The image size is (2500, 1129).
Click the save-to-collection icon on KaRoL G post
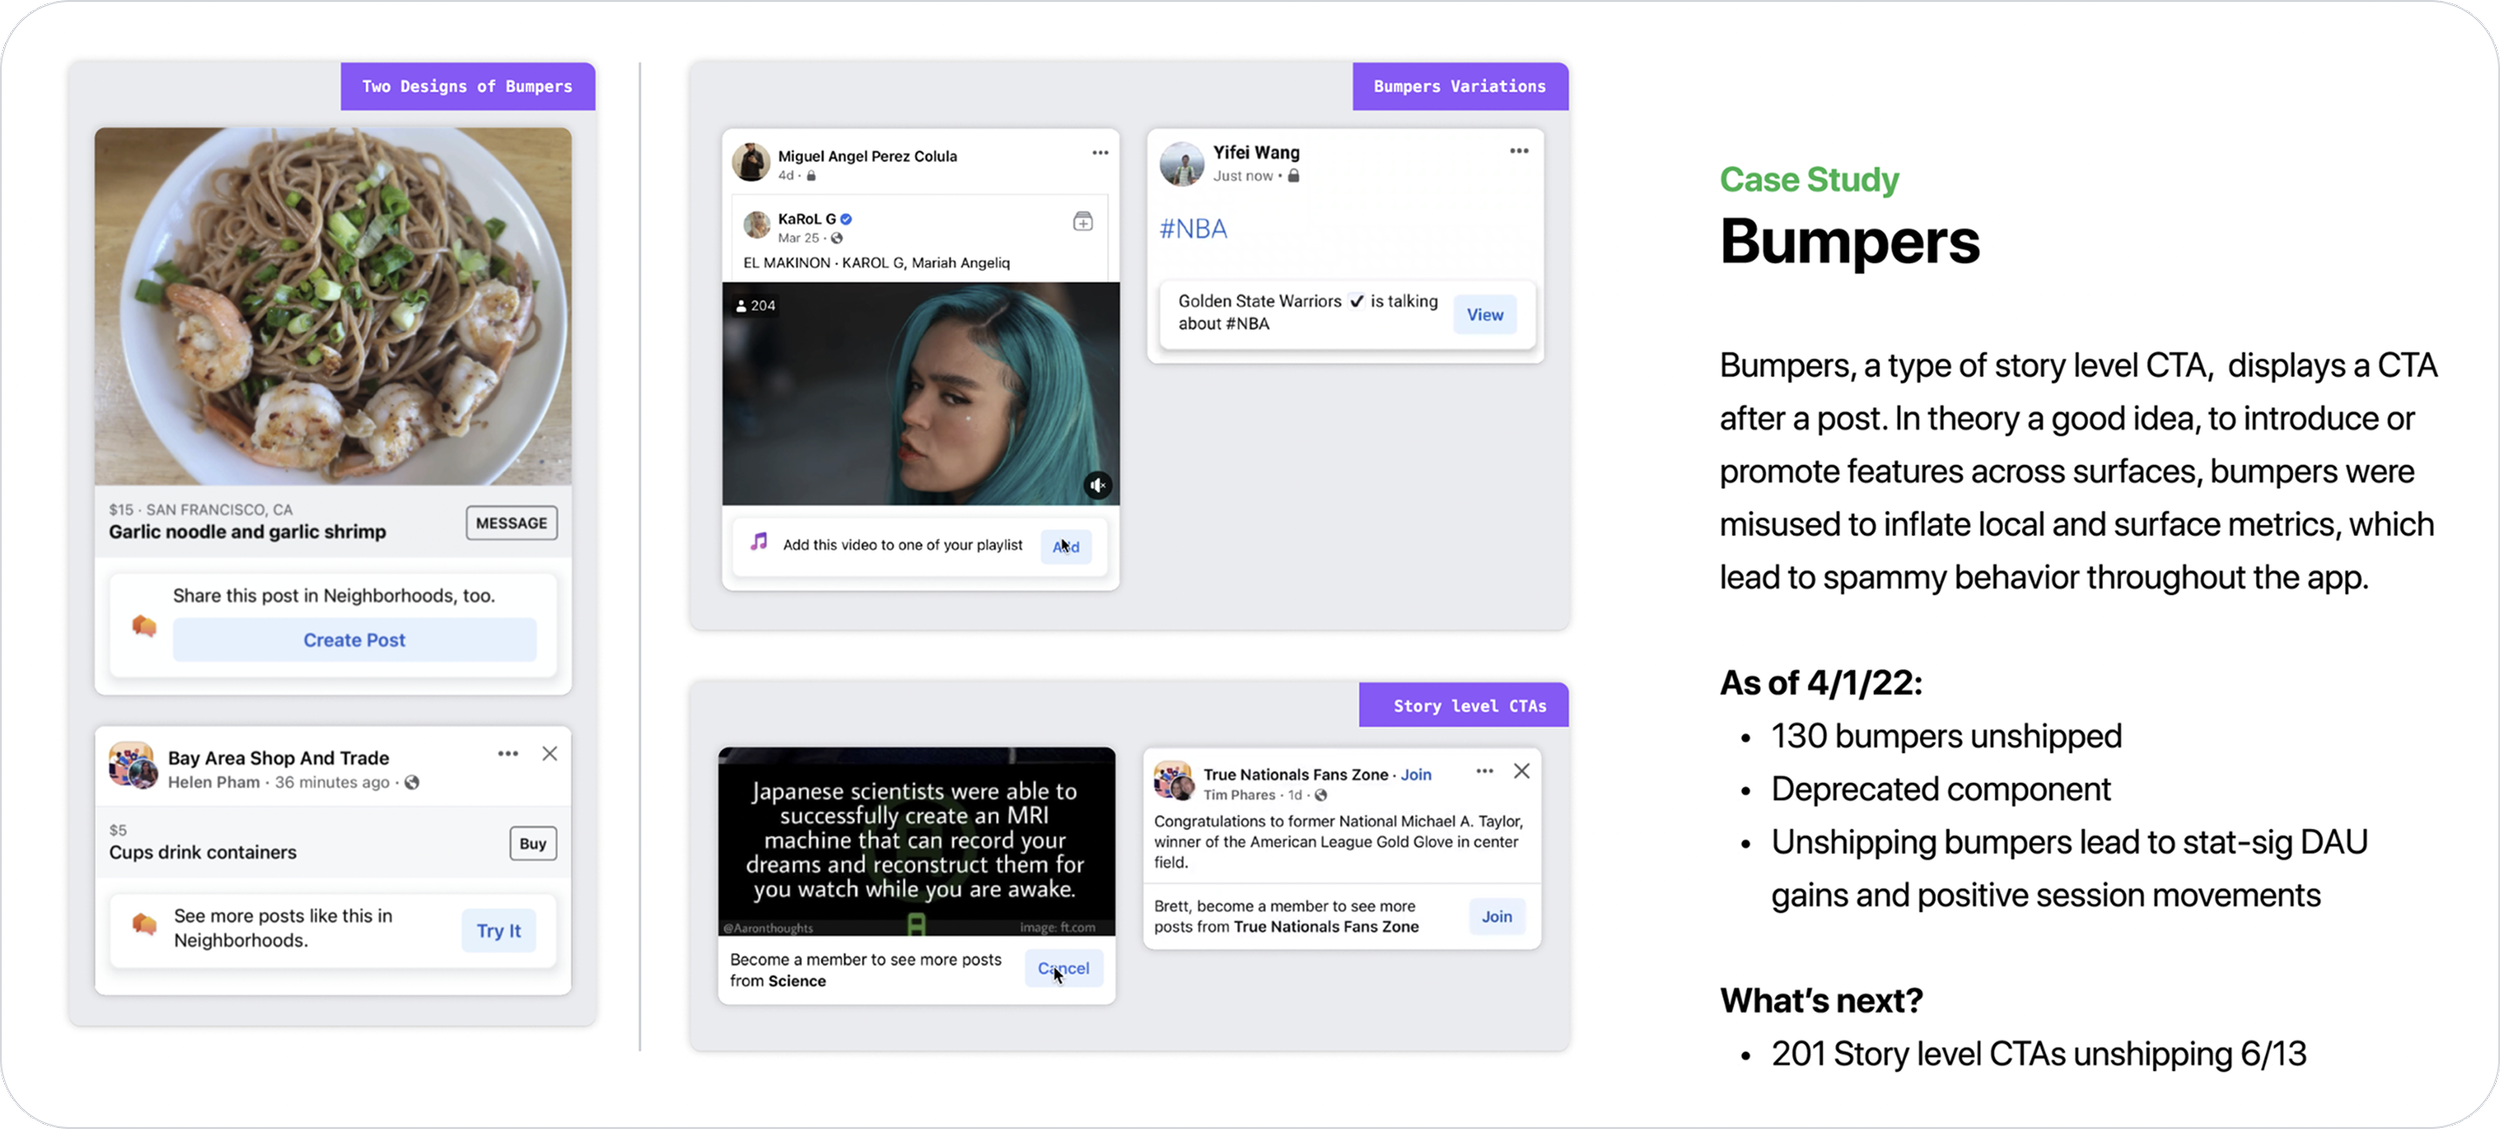tap(1082, 222)
